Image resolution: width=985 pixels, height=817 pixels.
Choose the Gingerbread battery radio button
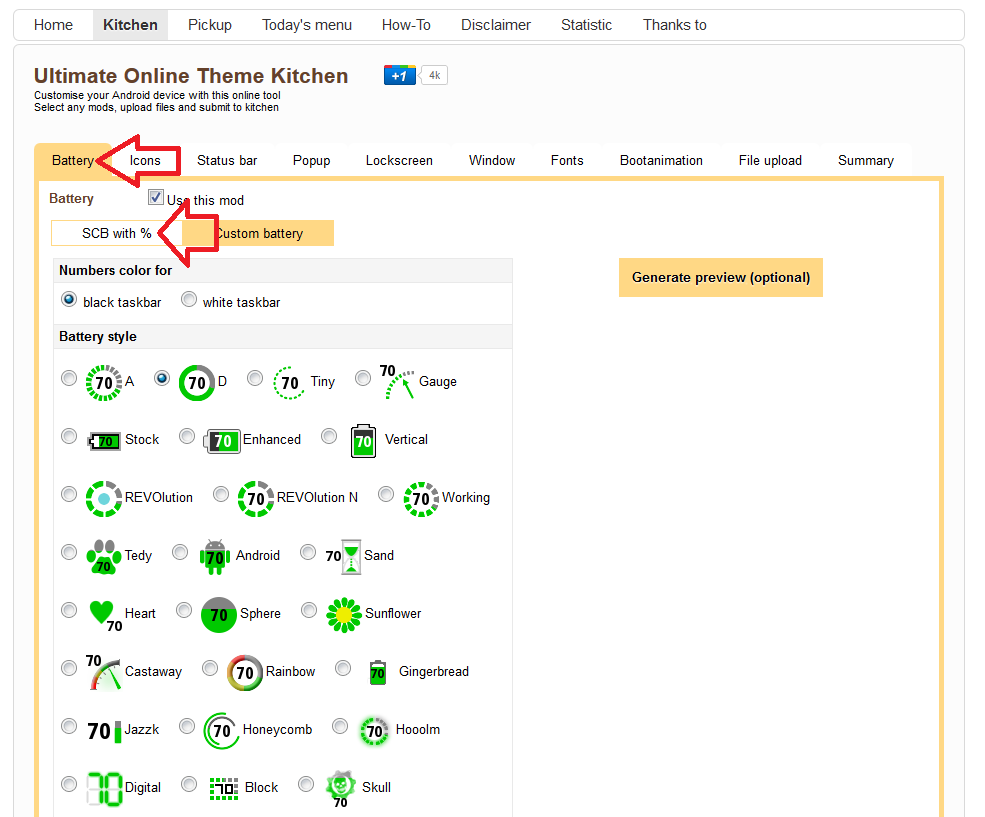(343, 668)
